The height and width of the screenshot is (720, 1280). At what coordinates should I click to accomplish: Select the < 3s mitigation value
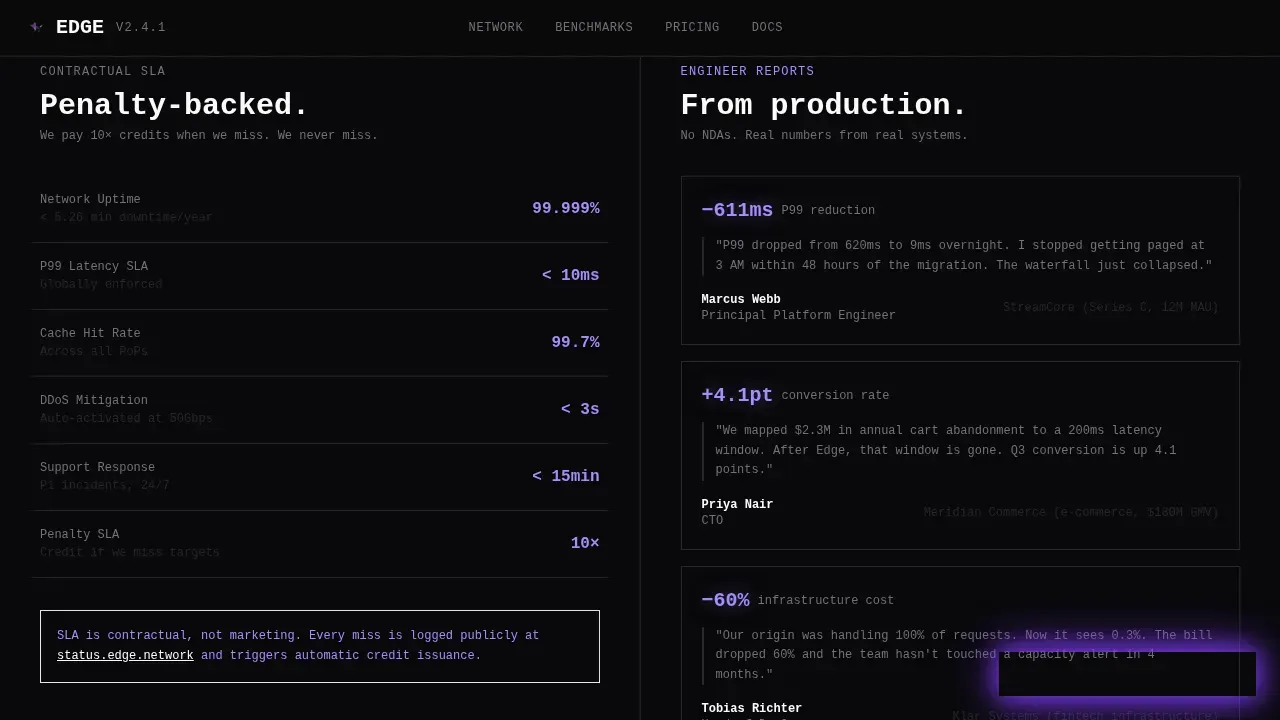coord(580,409)
